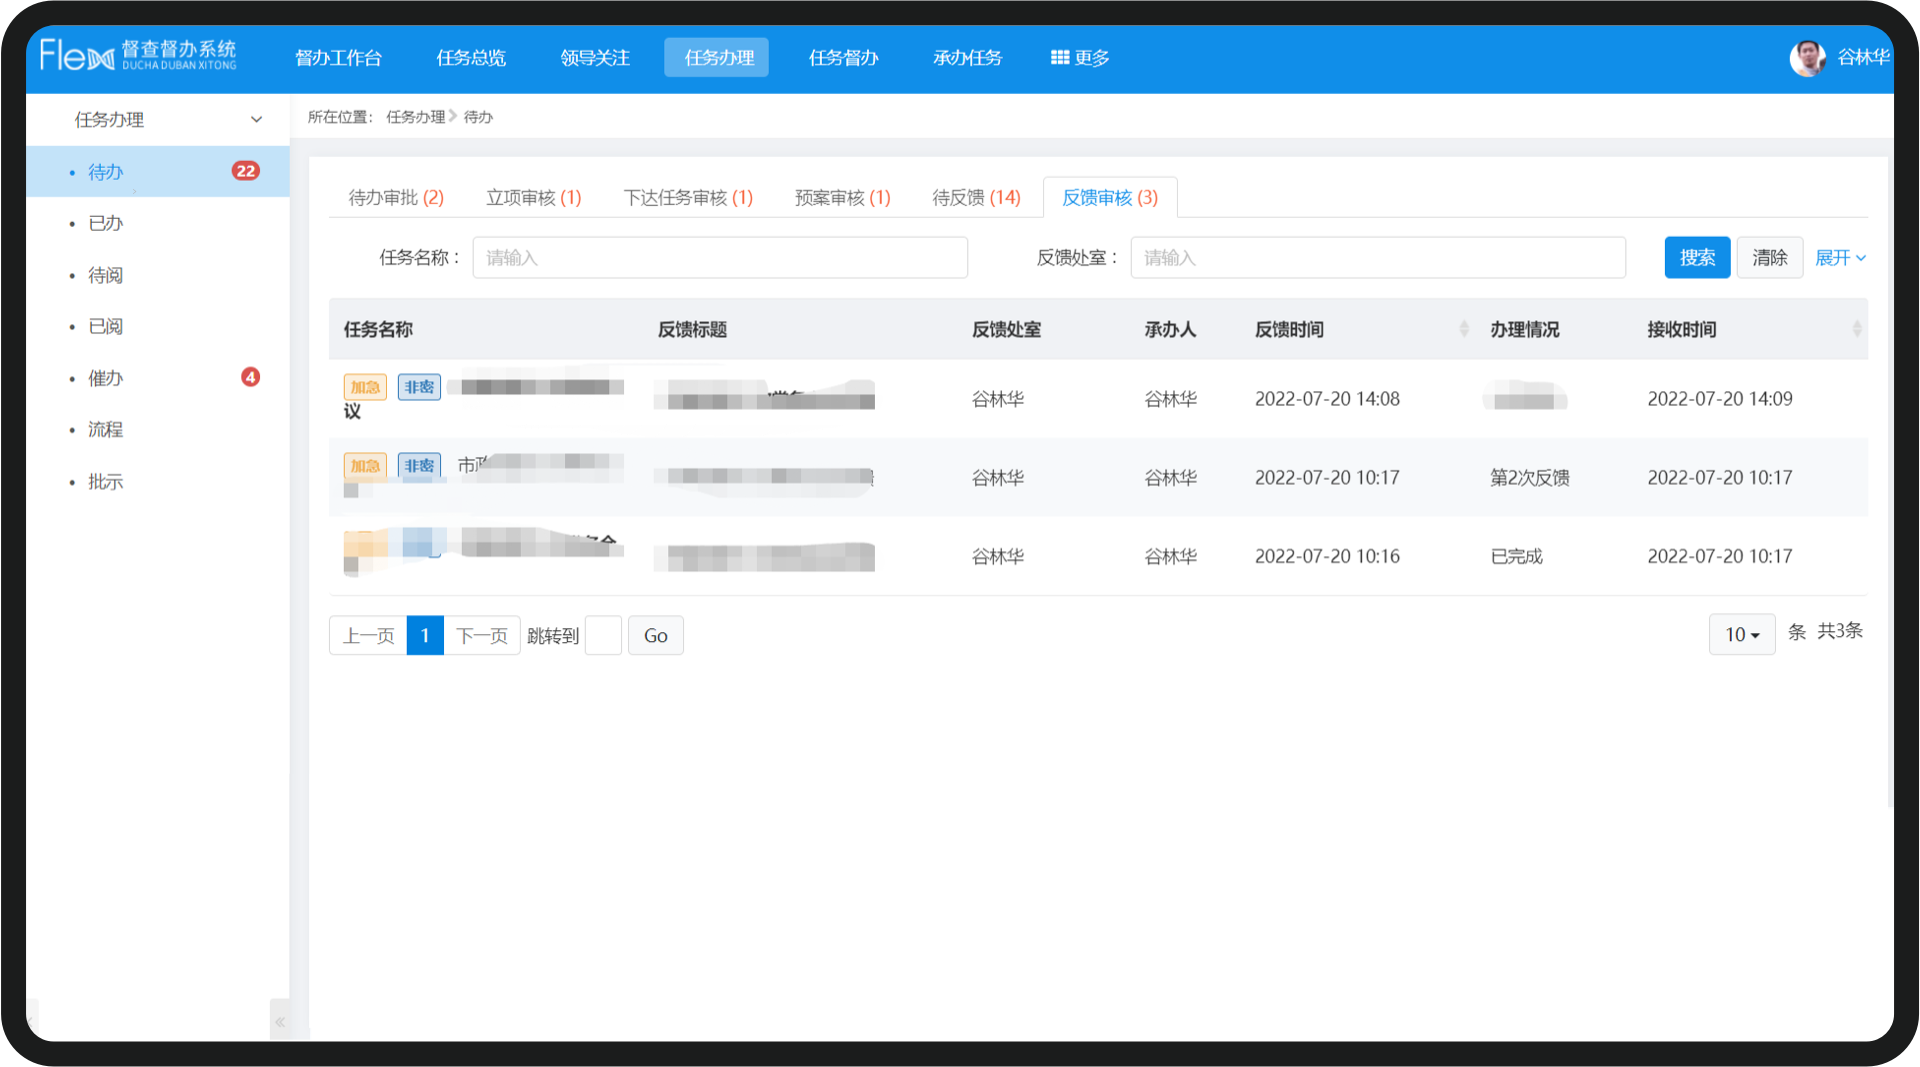Click the 加急 tag in the second row

[x=365, y=466]
